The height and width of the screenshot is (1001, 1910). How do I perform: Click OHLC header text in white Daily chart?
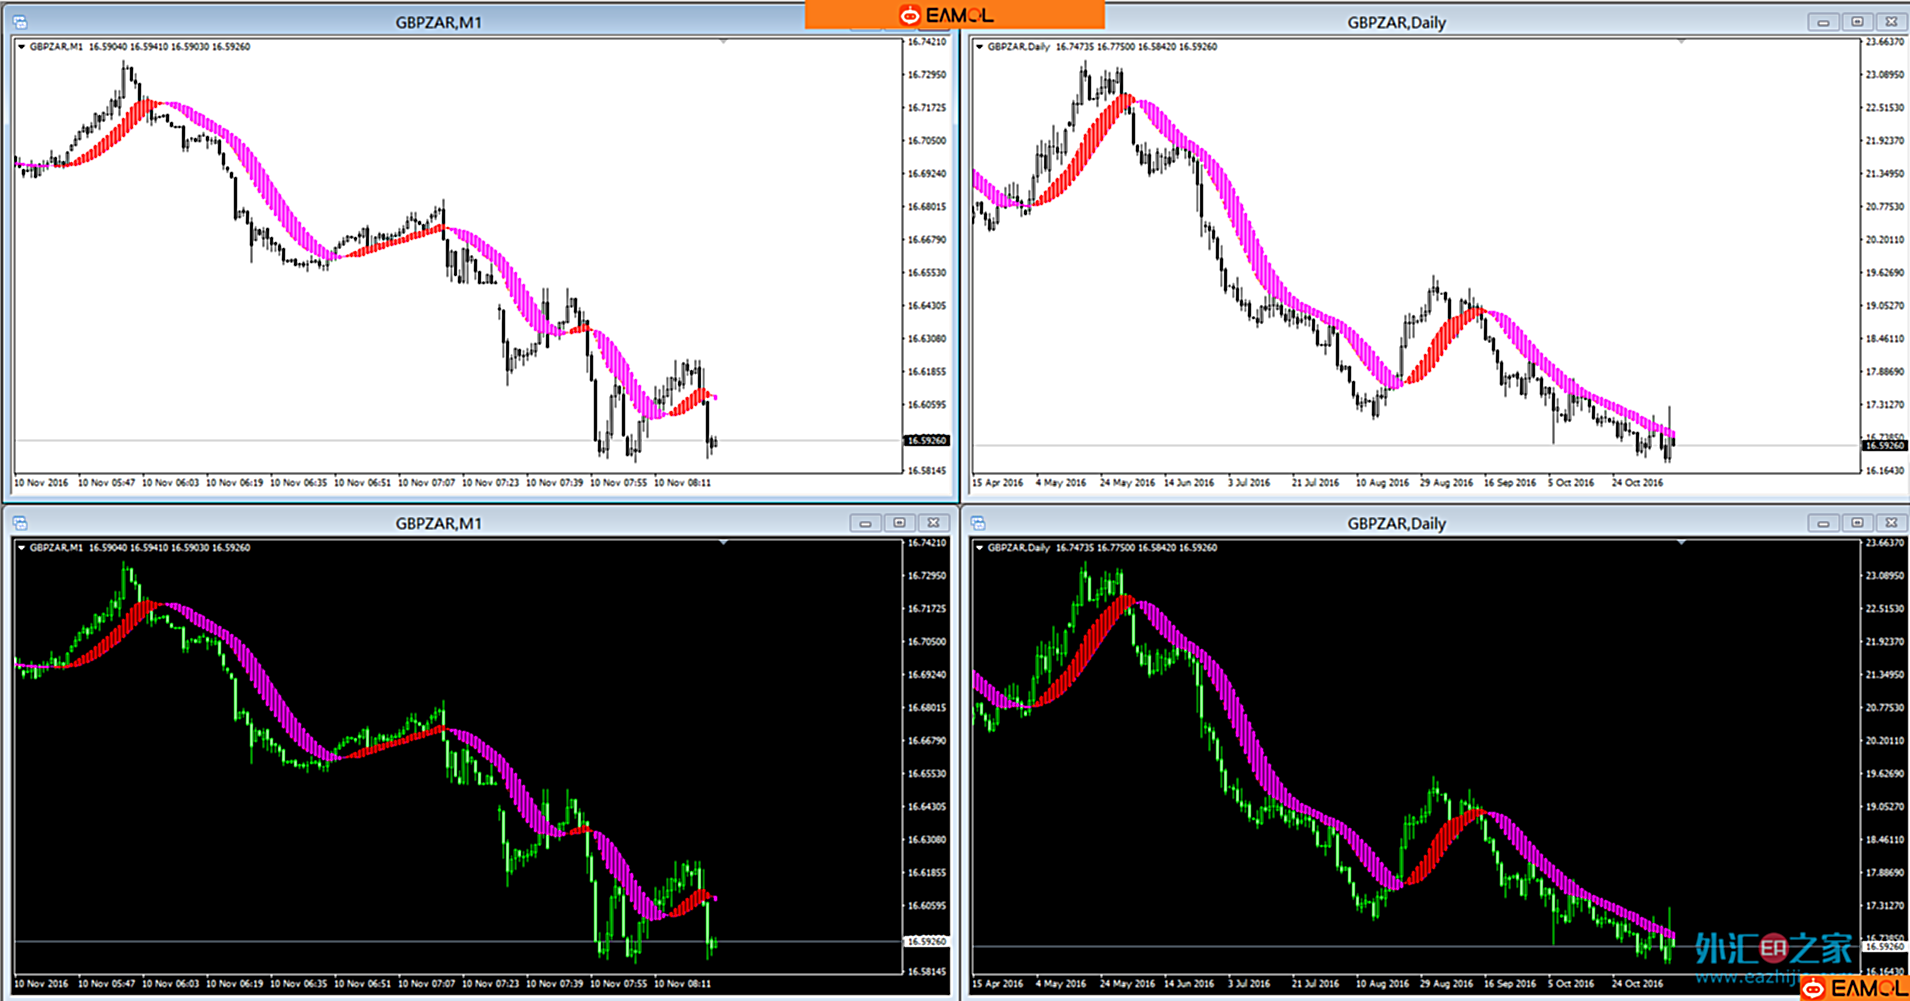1102,46
